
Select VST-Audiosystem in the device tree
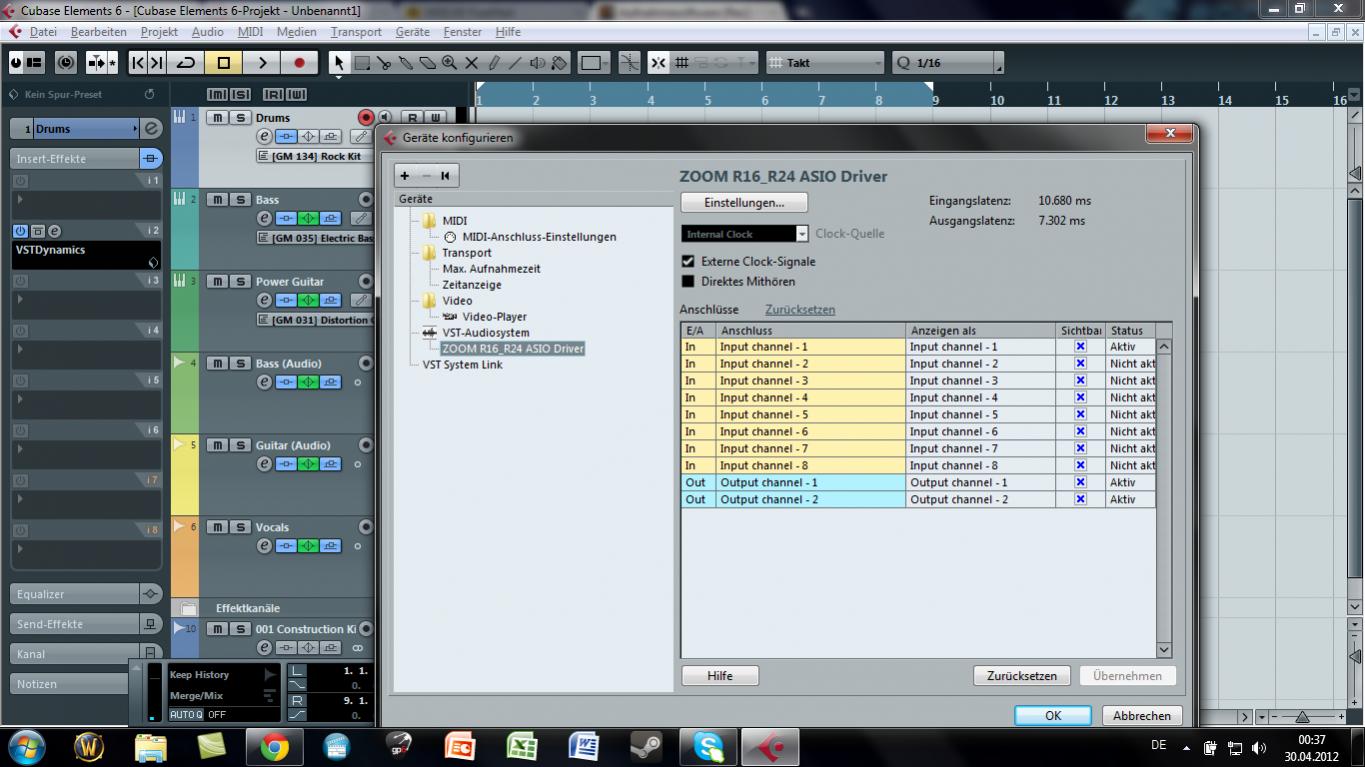486,333
